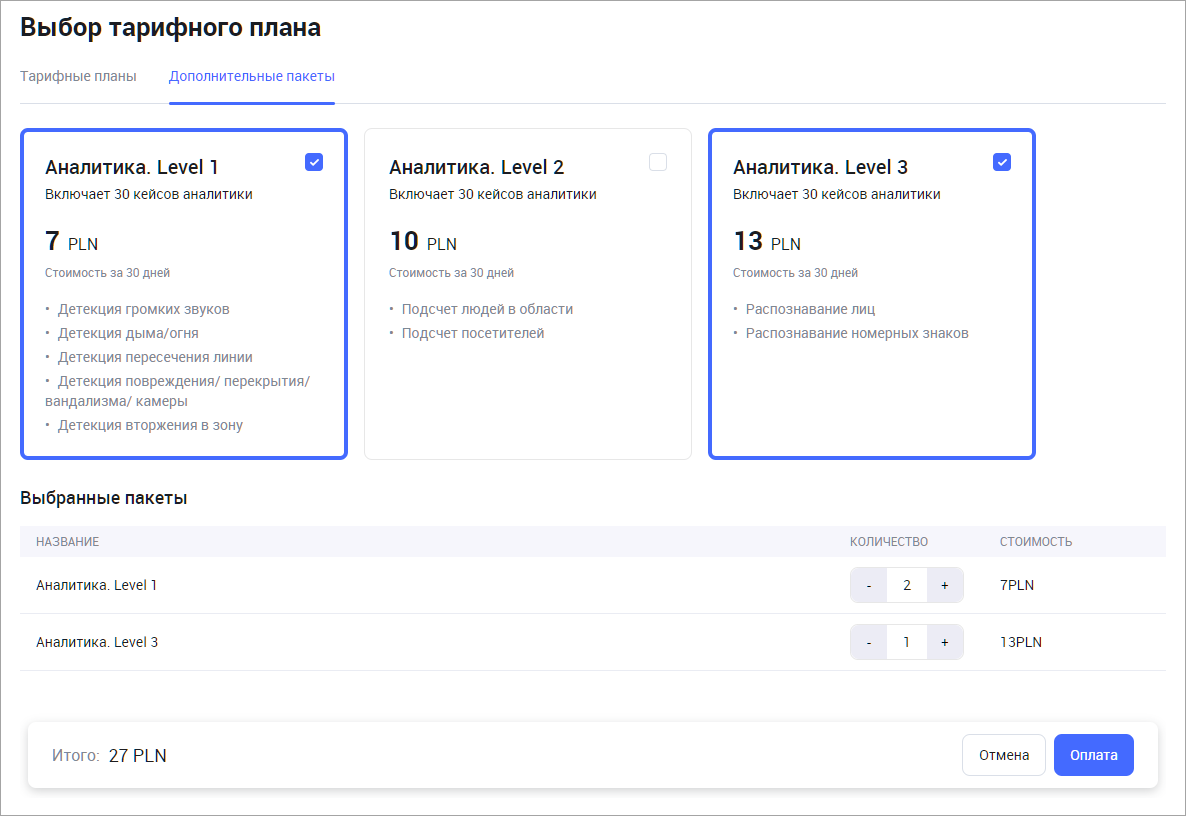Select the Аналитика. Level 2 package title

(x=476, y=167)
